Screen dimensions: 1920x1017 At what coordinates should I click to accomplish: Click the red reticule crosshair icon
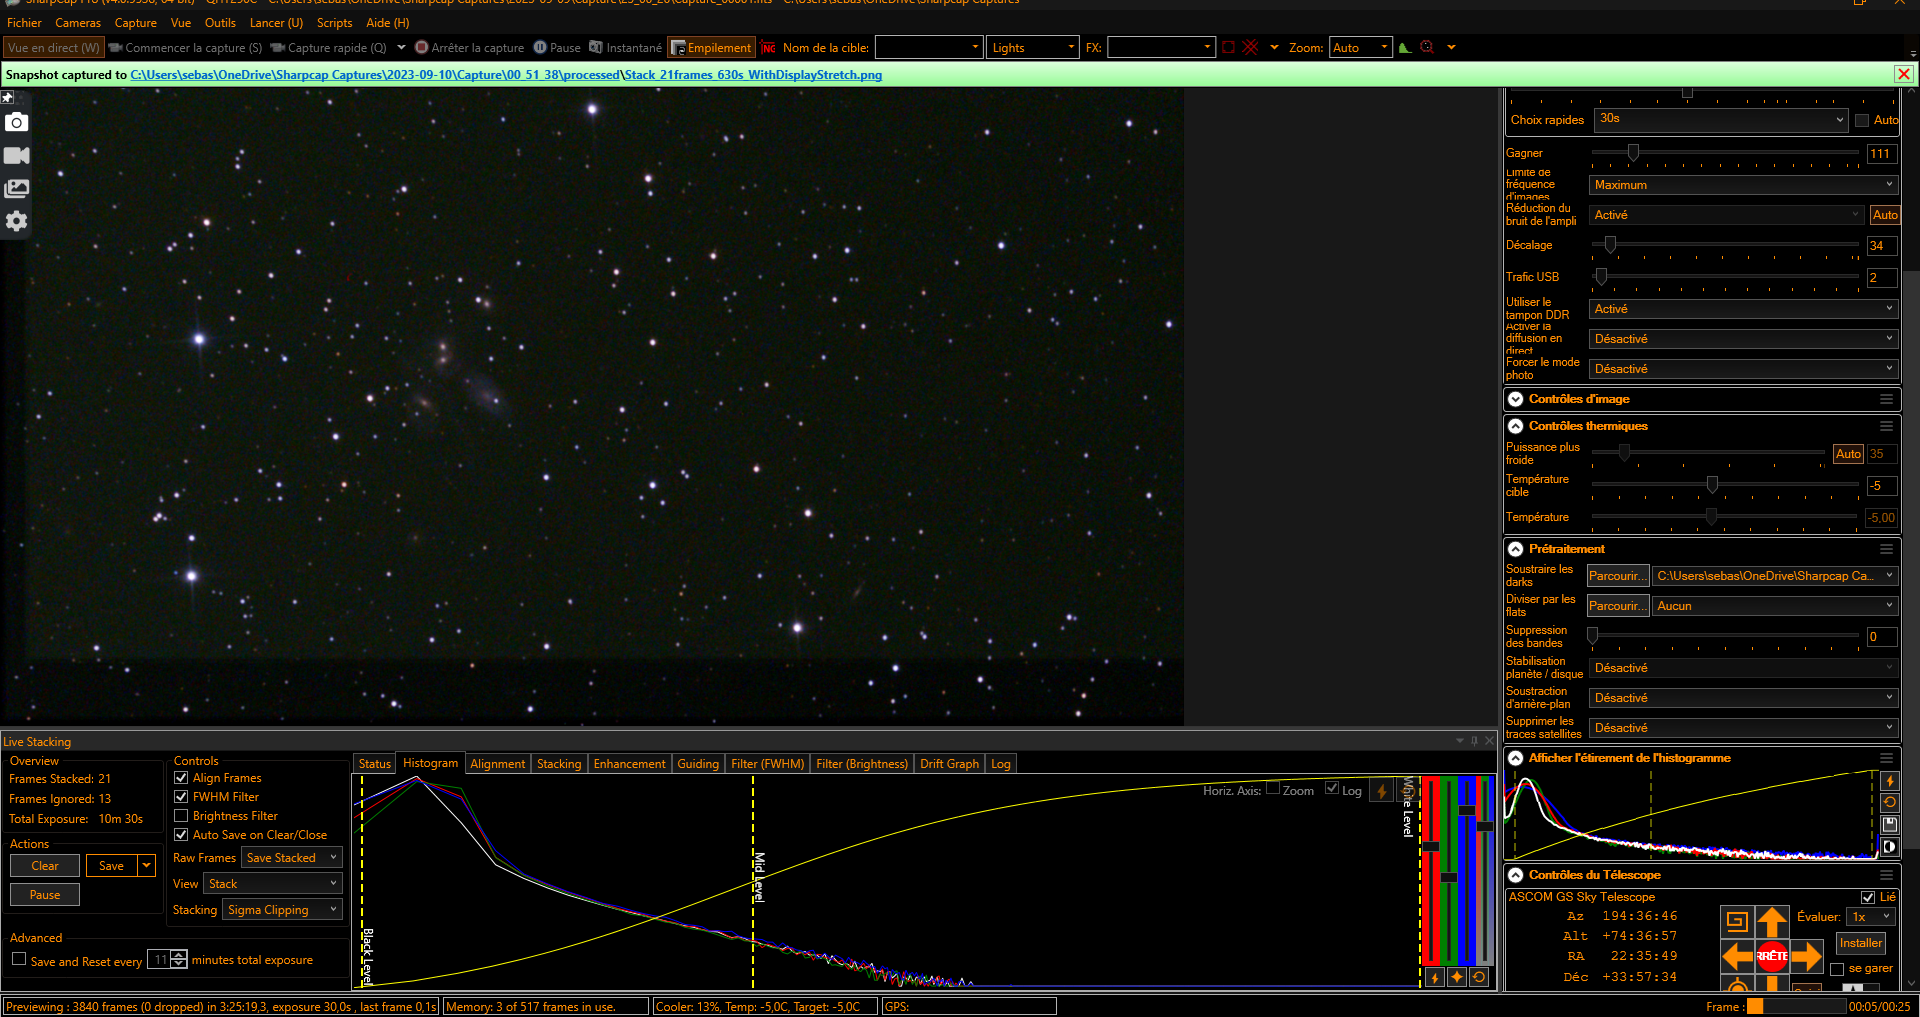1250,47
